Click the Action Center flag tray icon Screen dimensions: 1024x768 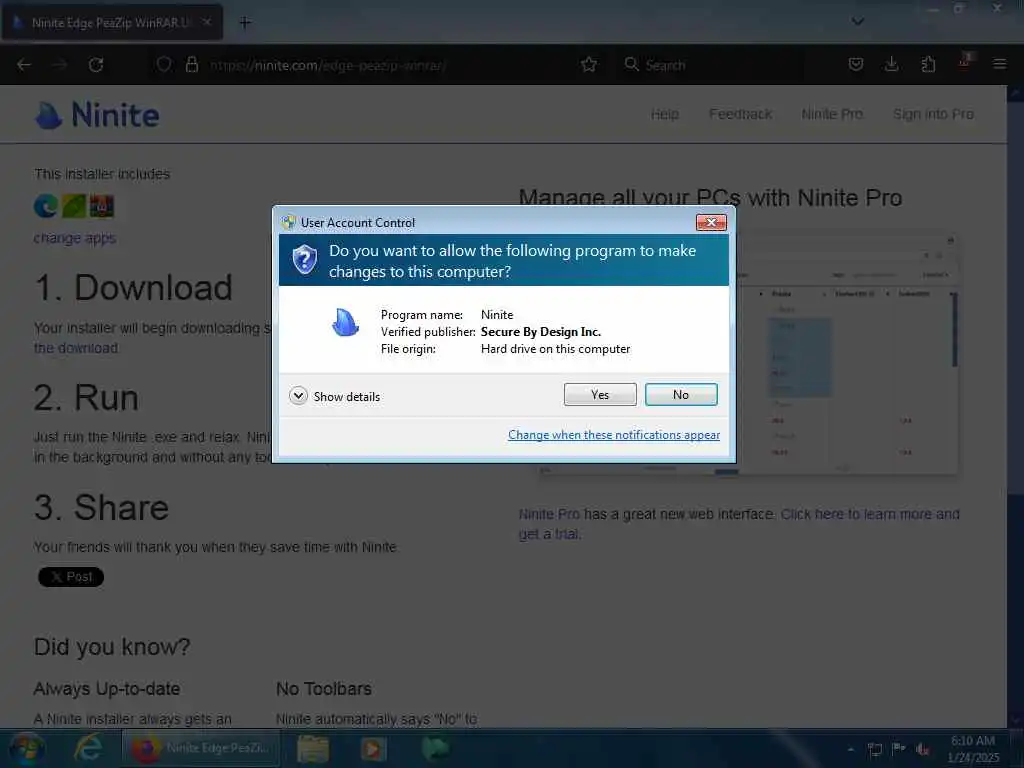coord(899,749)
